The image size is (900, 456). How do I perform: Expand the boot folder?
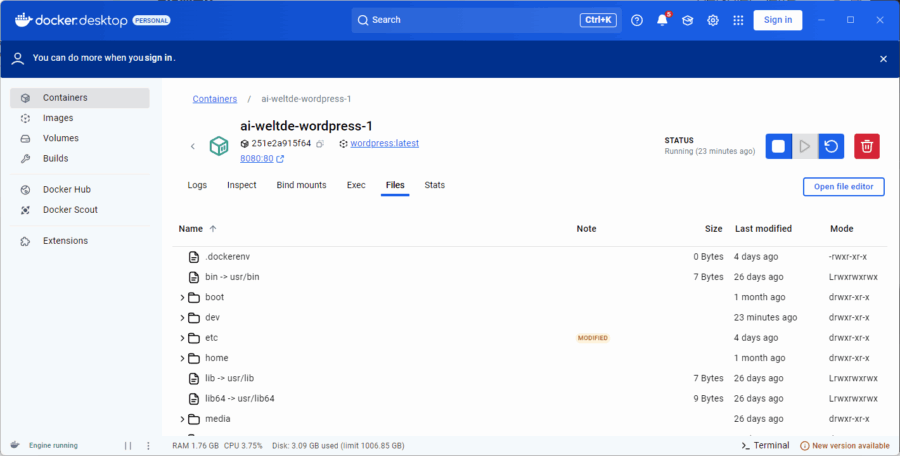pyautogui.click(x=183, y=297)
